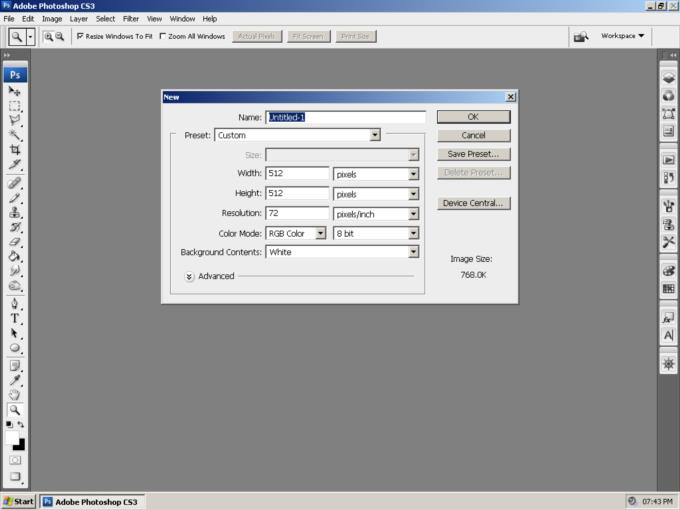Click the Height value field
Screen dimensions: 680x510
point(297,193)
